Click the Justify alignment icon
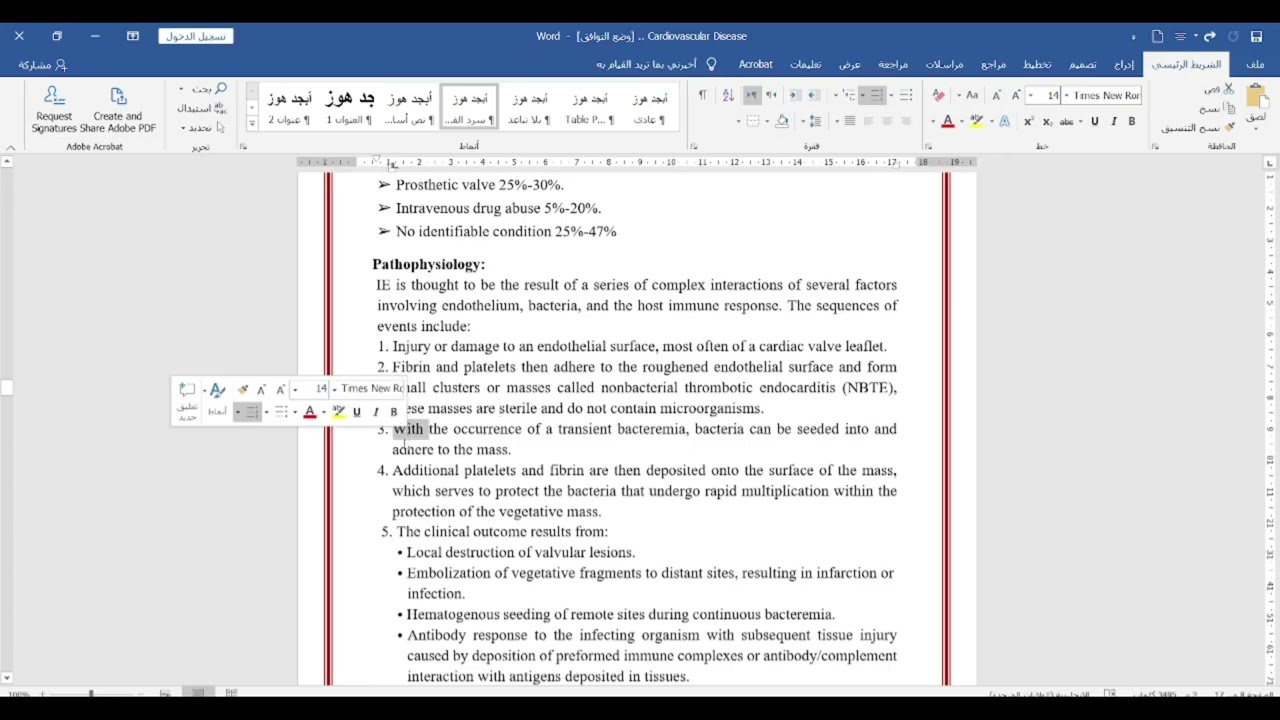Viewport: 1280px width, 720px height. coord(850,121)
